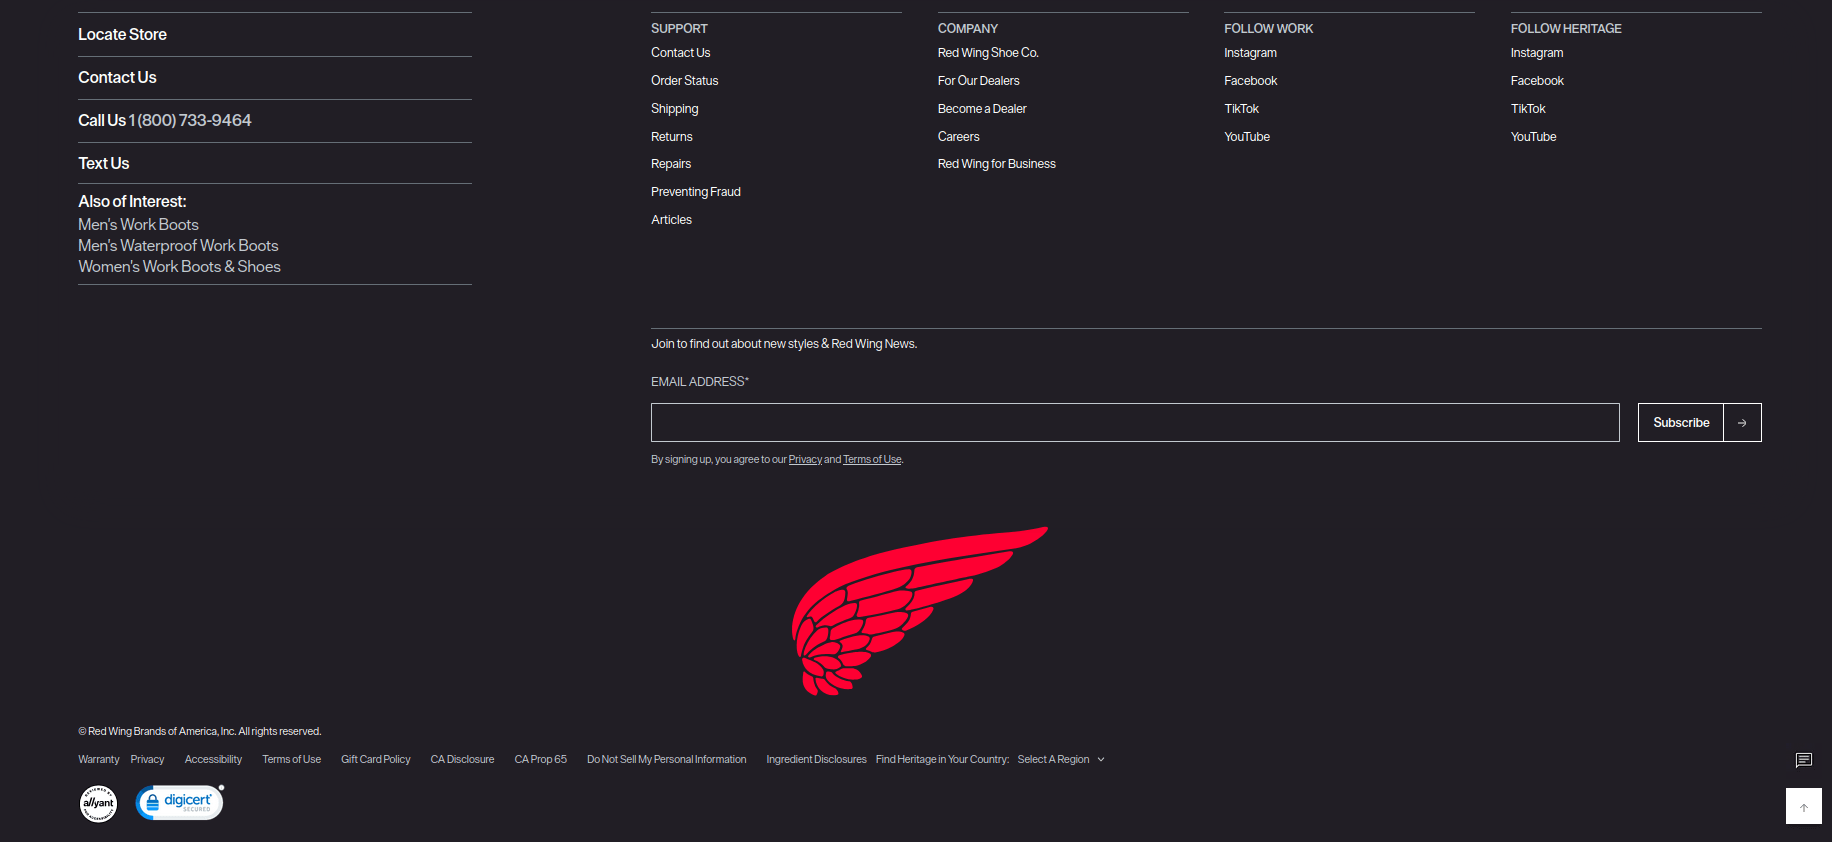Expand the Select A Region dropdown
Image resolution: width=1832 pixels, height=842 pixels.
click(1061, 760)
